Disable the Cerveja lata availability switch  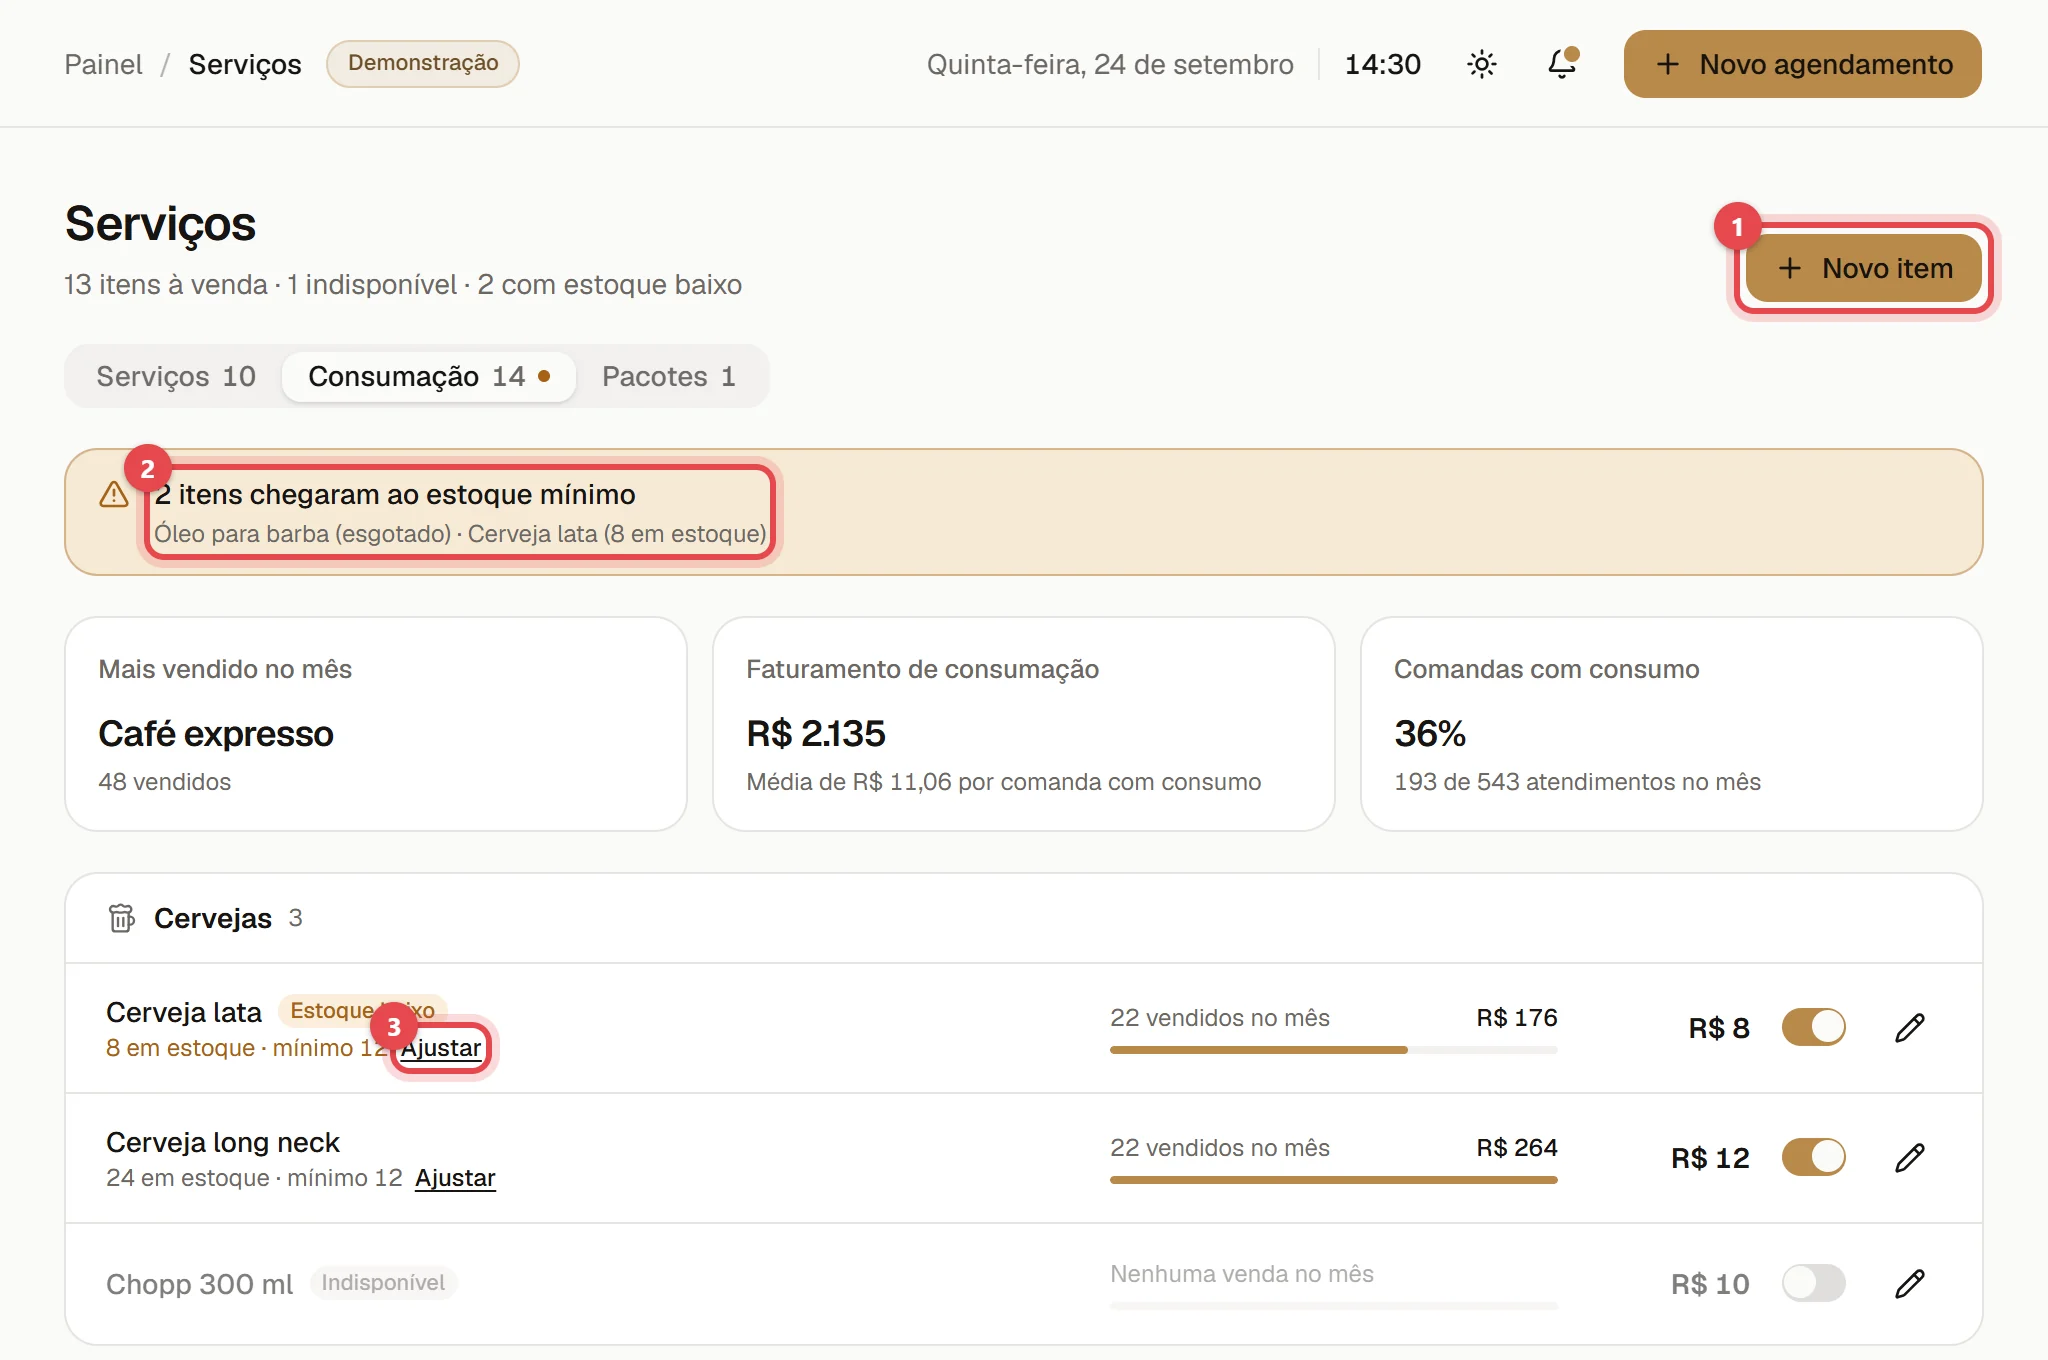[1813, 1027]
